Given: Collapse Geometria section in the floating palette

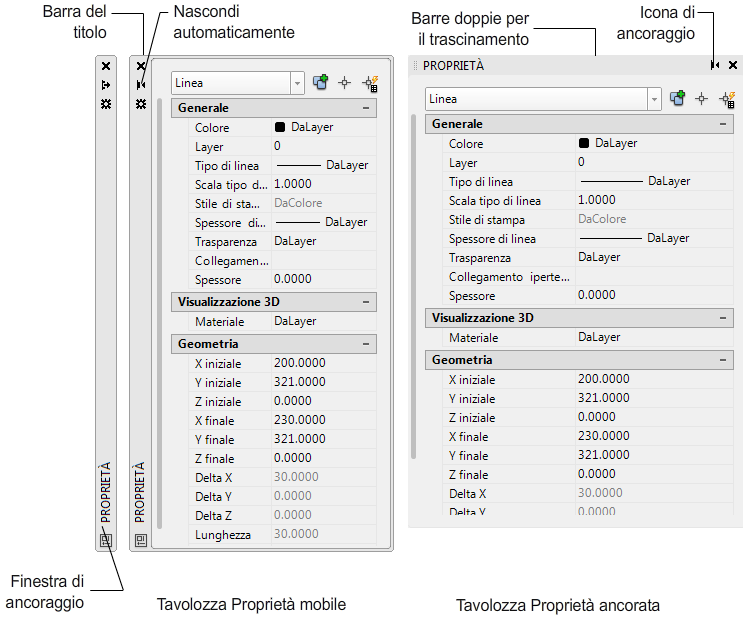Looking at the screenshot, I should coord(366,344).
